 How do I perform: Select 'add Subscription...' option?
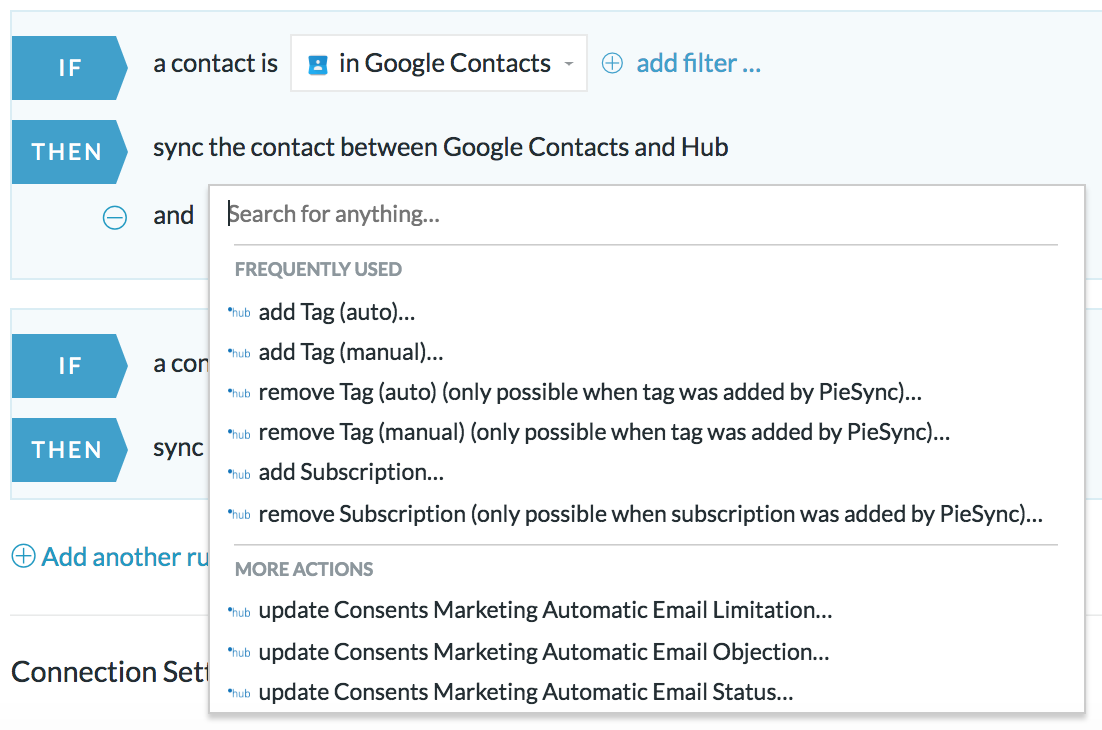[x=351, y=472]
